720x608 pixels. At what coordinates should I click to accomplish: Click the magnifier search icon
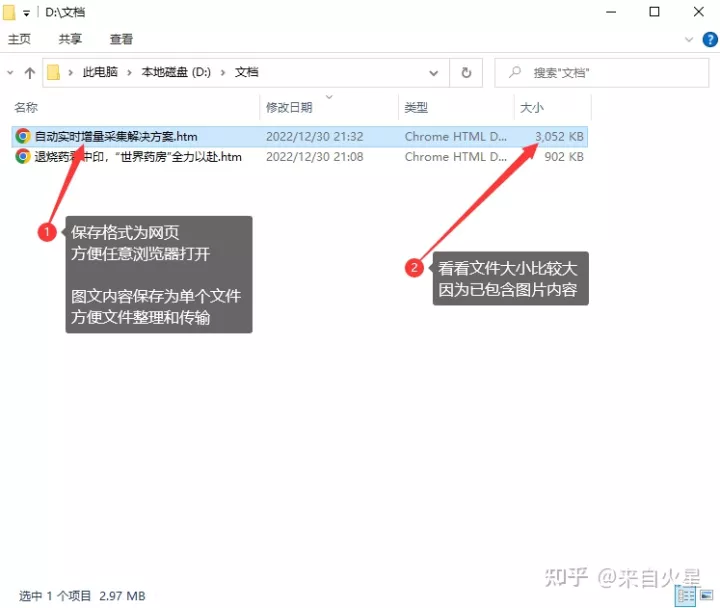pyautogui.click(x=515, y=72)
